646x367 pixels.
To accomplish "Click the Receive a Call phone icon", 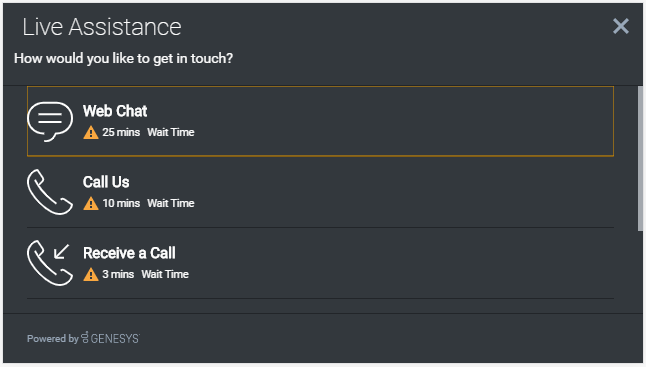I will click(x=50, y=263).
